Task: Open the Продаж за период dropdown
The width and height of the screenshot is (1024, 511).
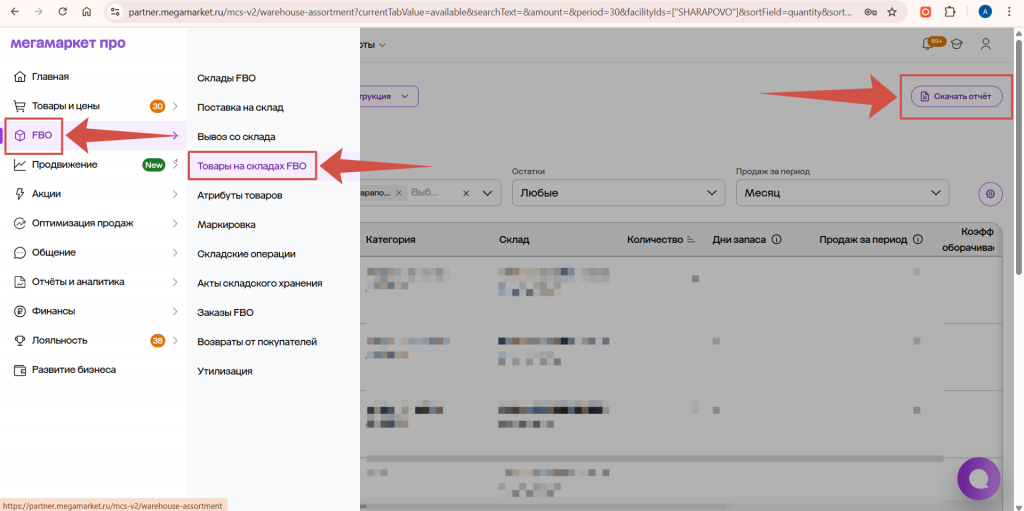Action: point(841,193)
